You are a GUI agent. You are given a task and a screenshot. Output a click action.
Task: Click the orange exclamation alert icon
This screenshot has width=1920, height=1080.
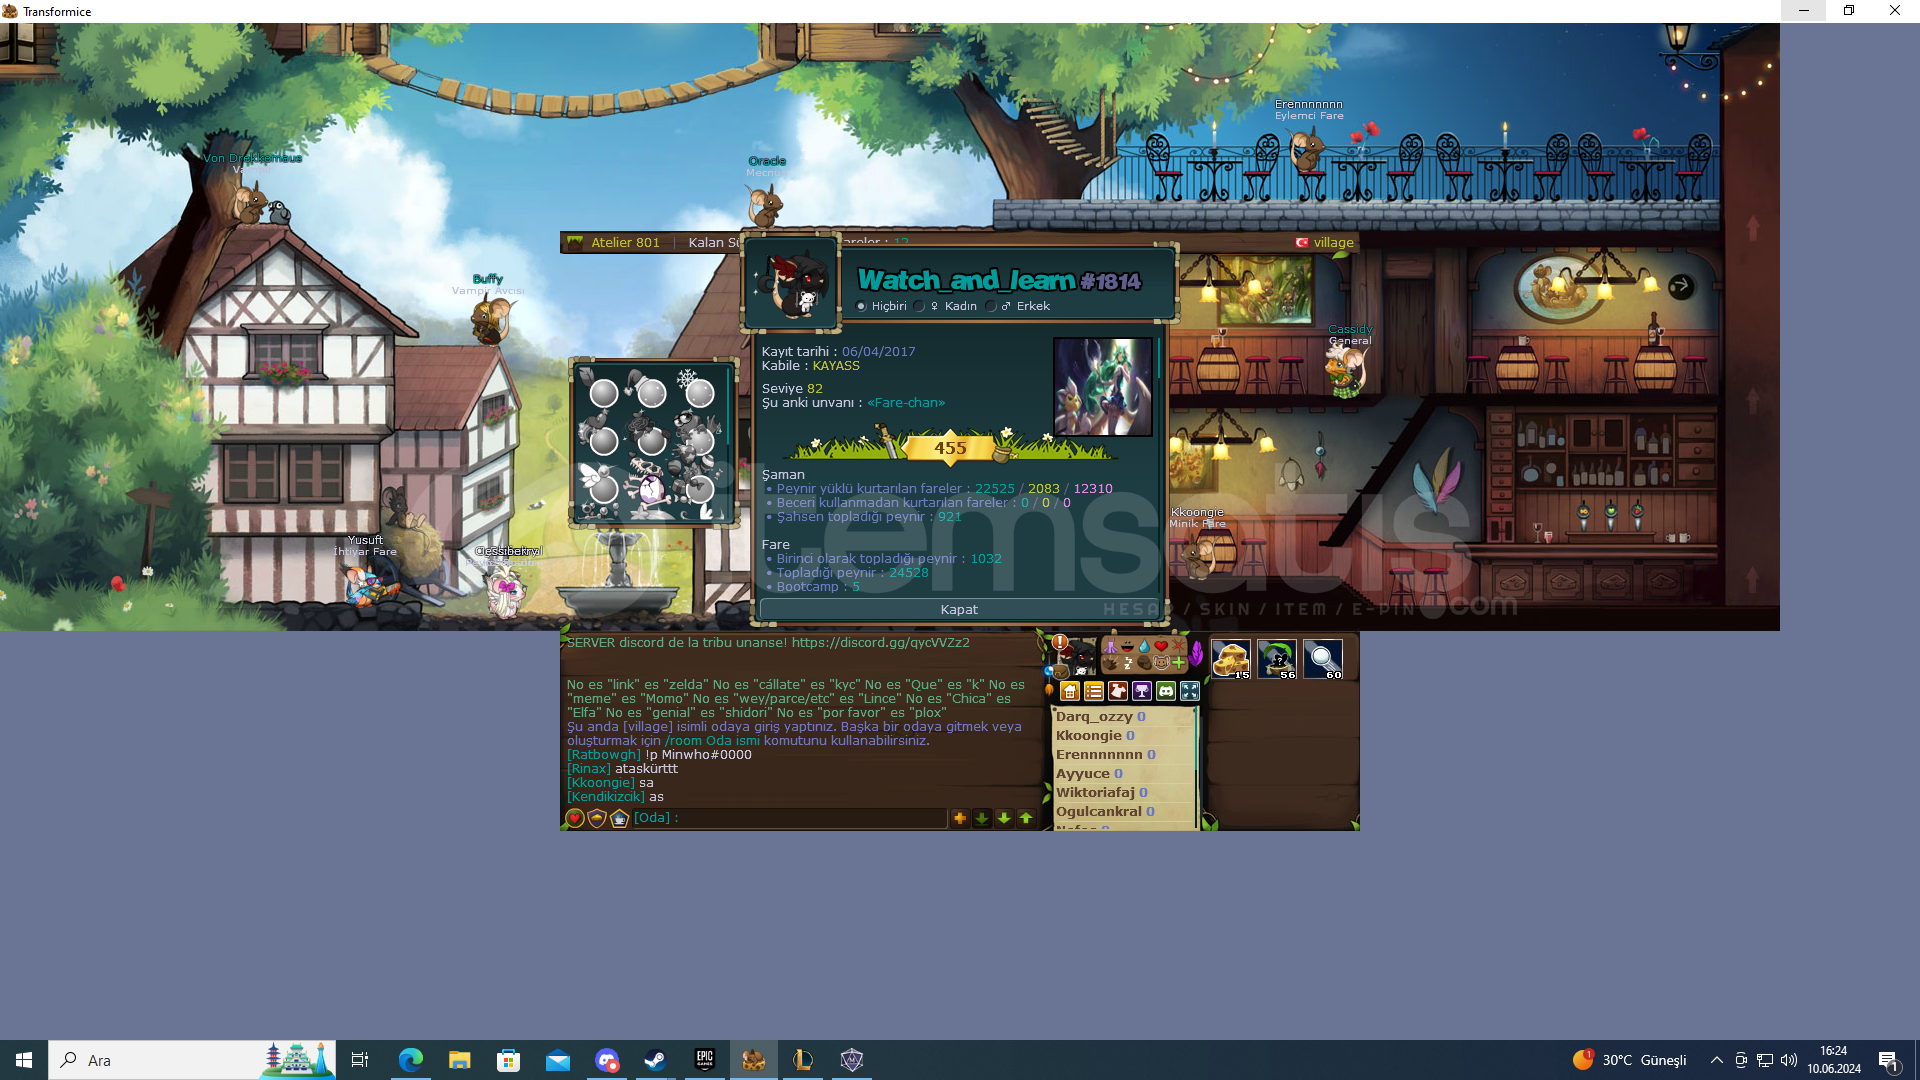coord(1059,642)
